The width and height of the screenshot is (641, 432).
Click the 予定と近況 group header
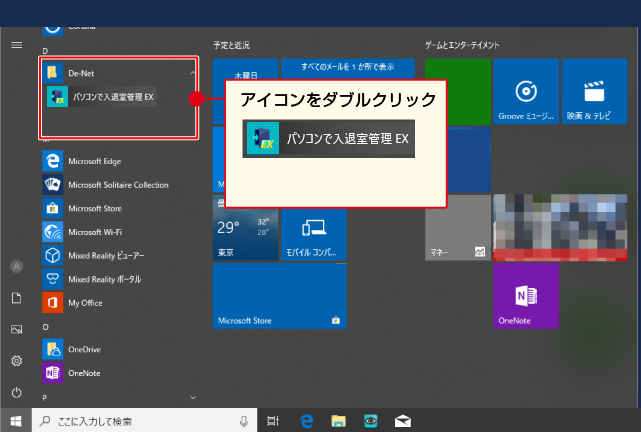(x=231, y=45)
